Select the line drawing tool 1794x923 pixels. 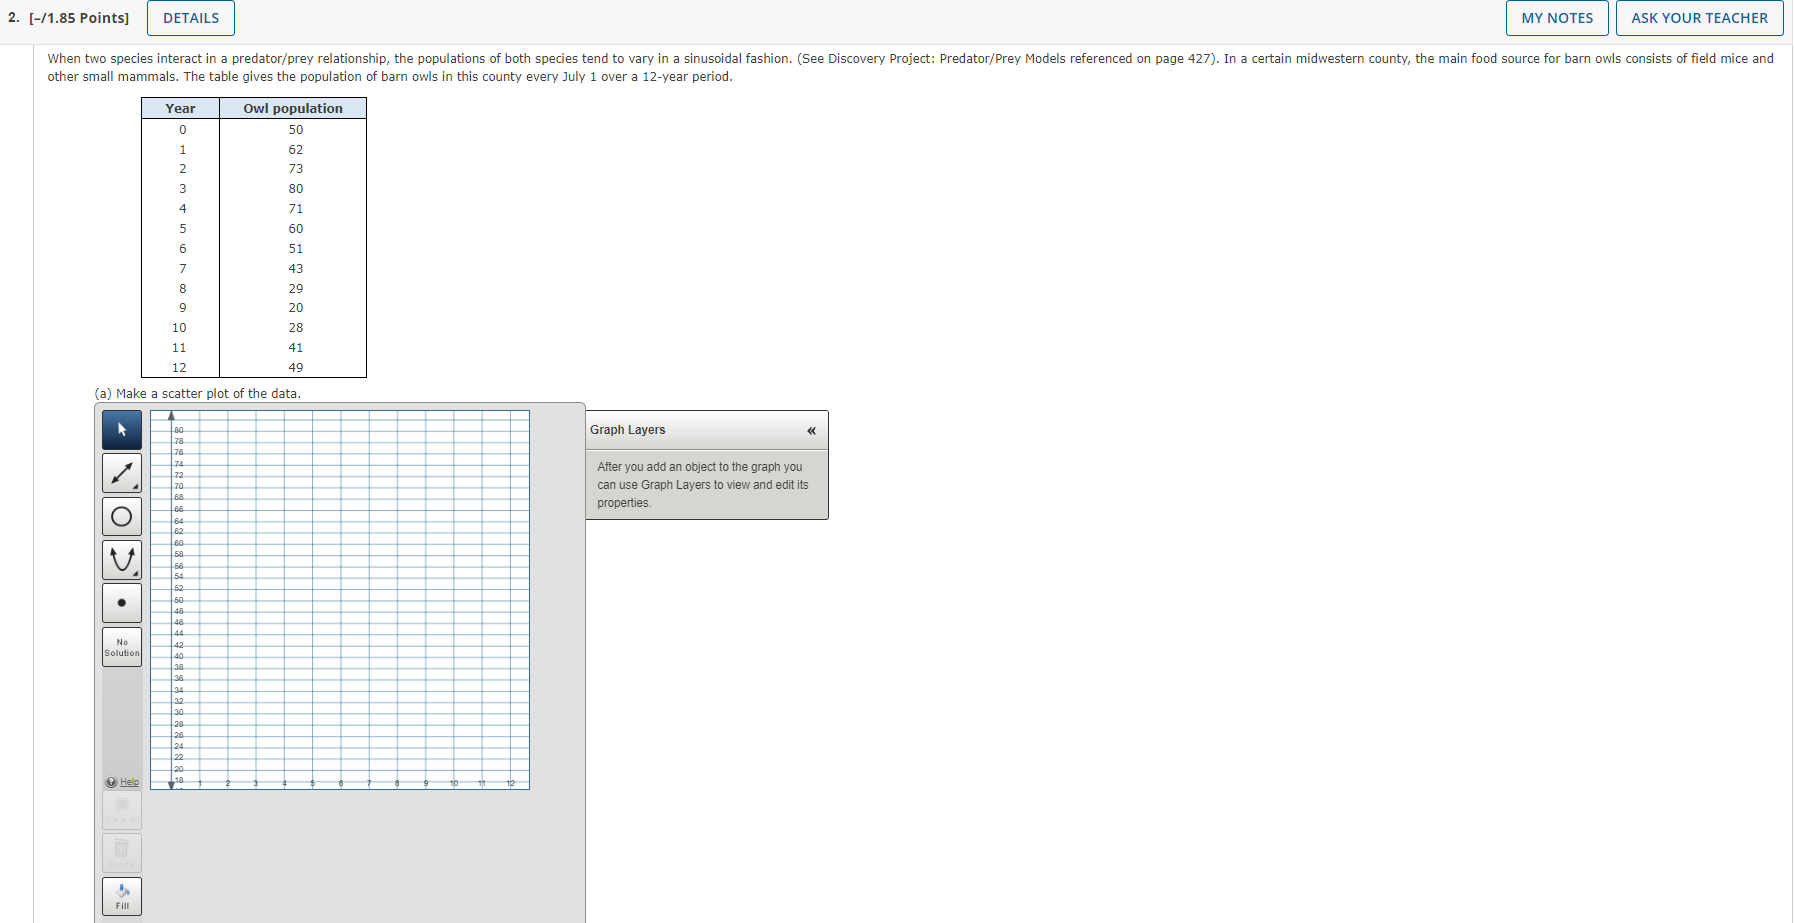(121, 472)
